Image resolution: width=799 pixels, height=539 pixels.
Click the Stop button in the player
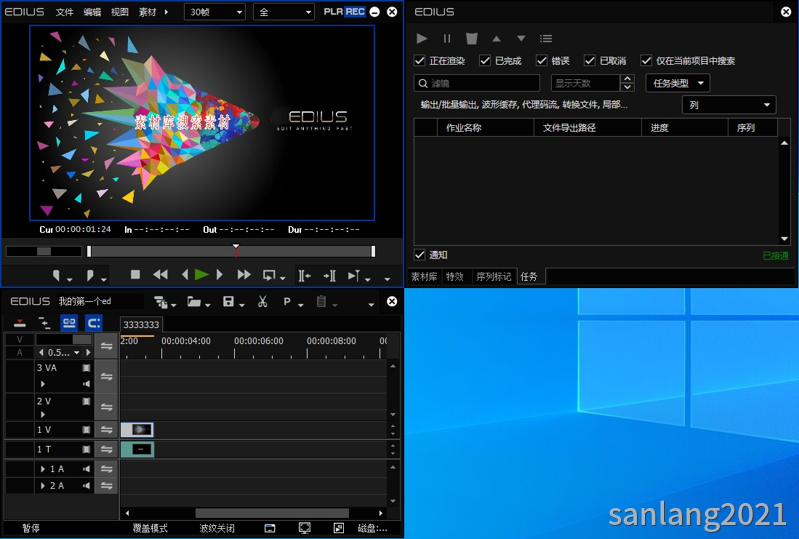[x=135, y=275]
